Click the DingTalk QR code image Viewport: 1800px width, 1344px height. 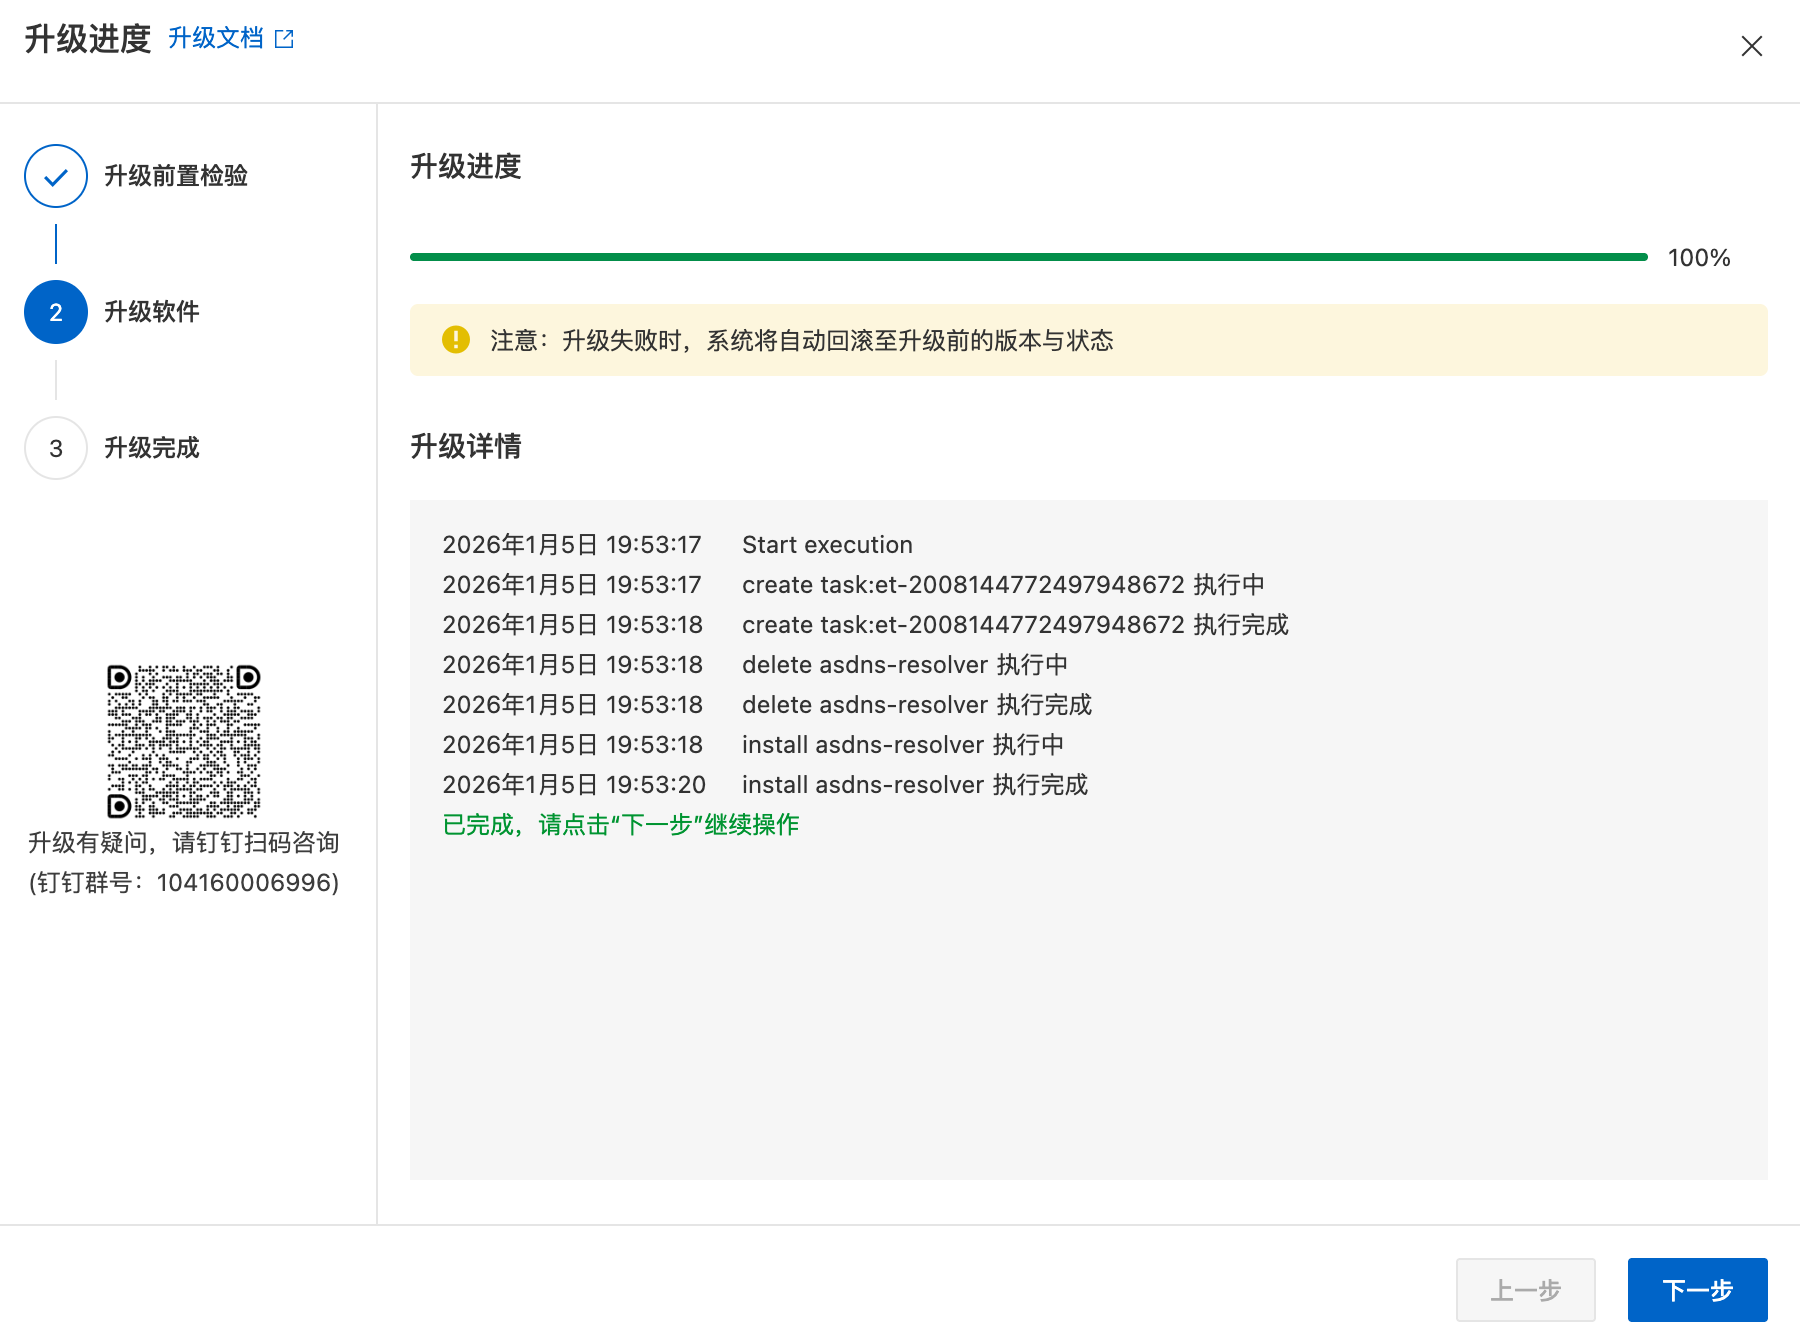click(184, 741)
